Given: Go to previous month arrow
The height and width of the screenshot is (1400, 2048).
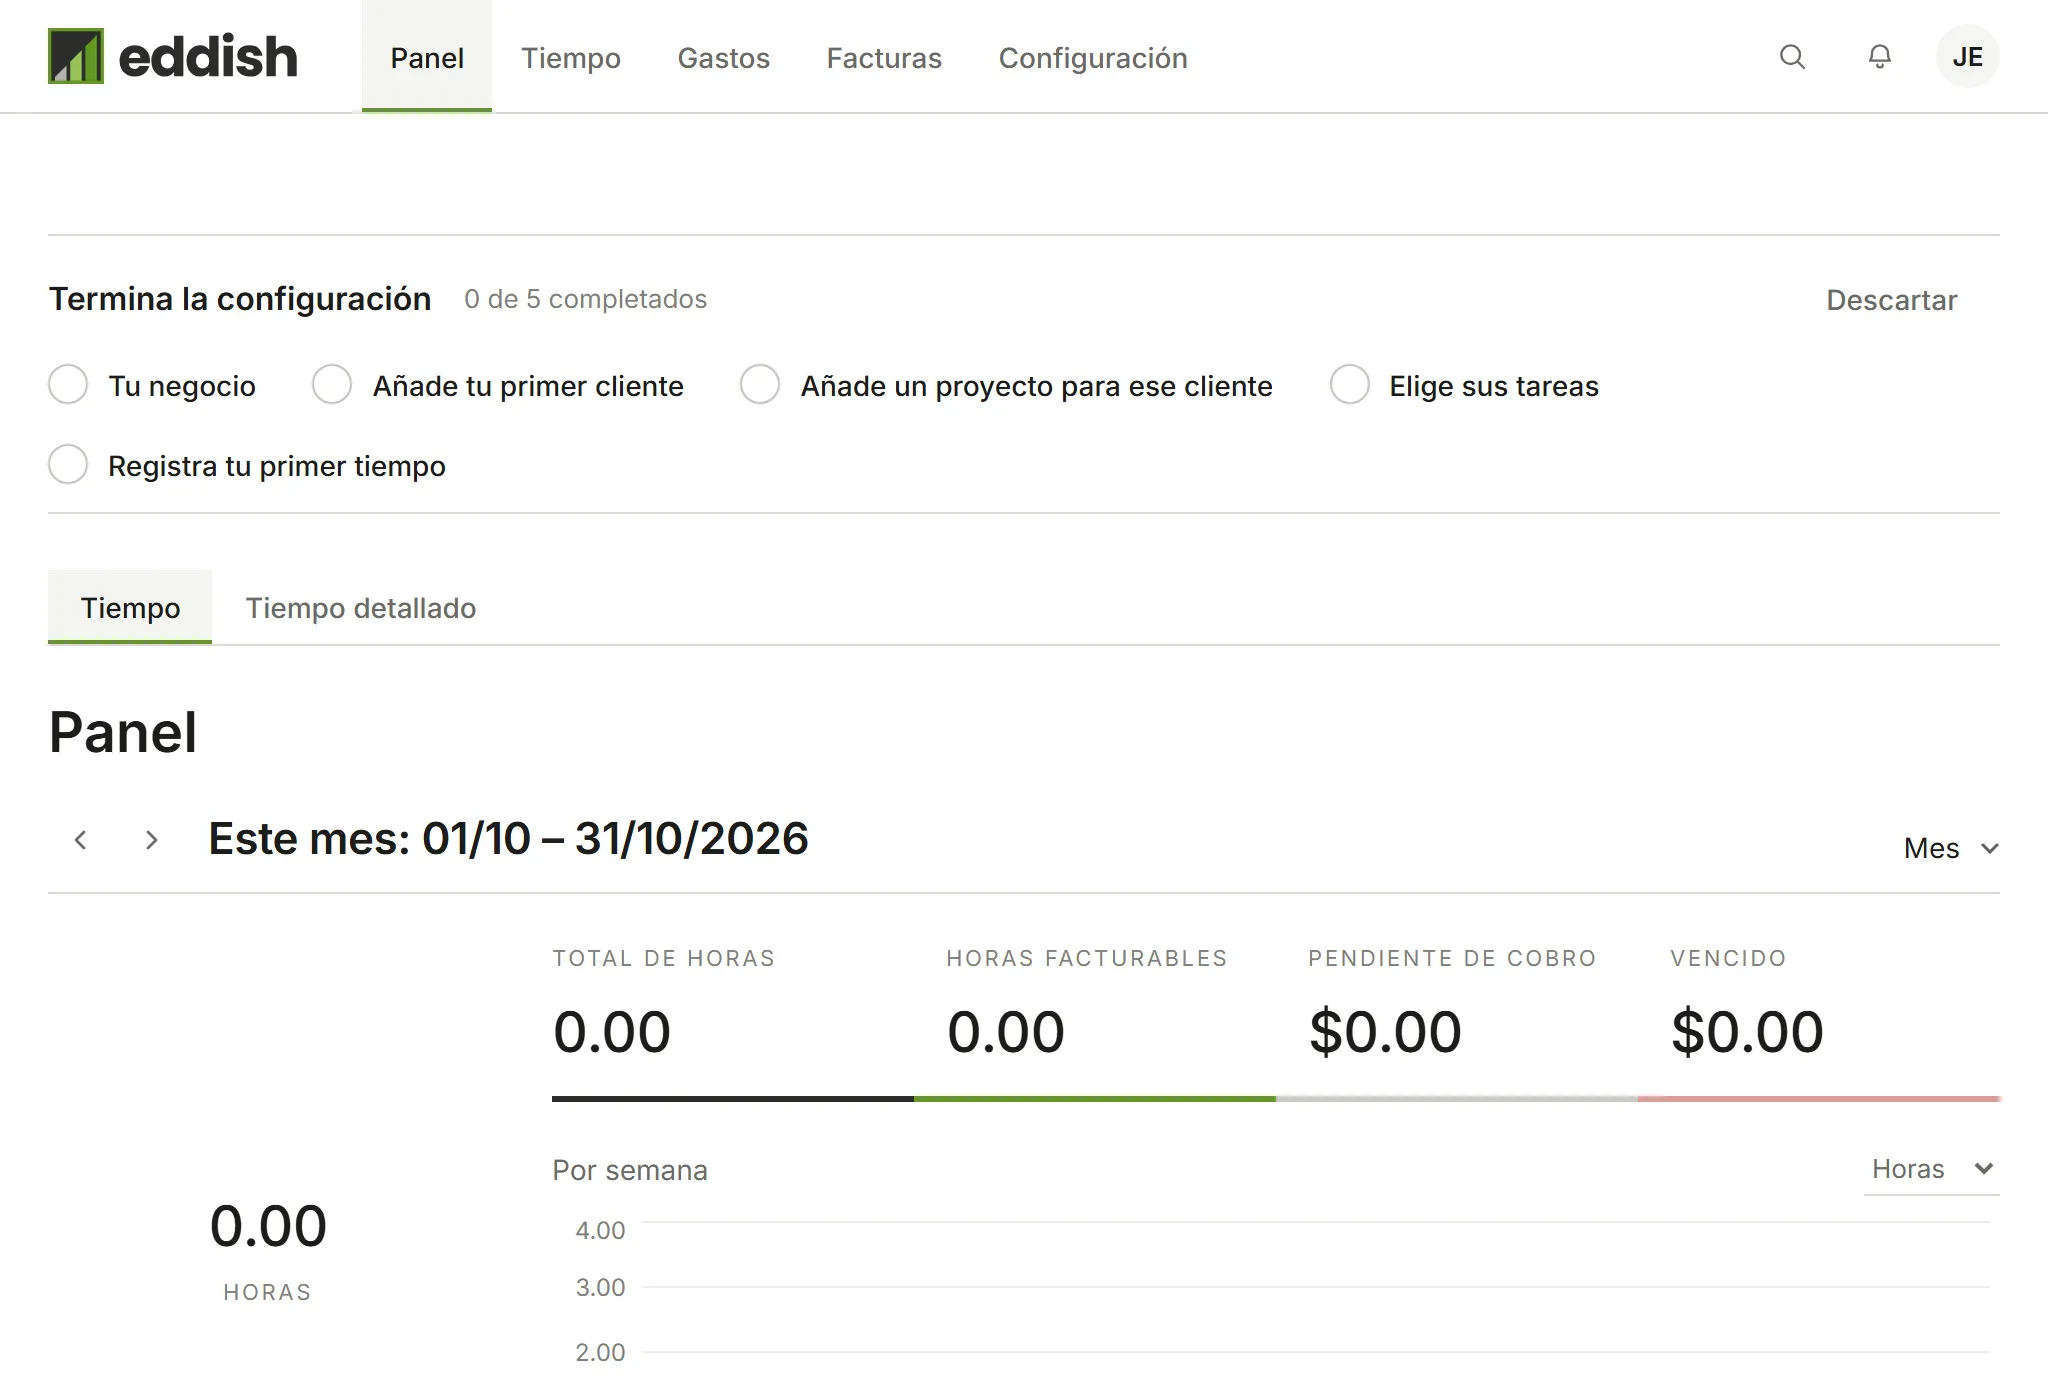Looking at the screenshot, I should (81, 840).
